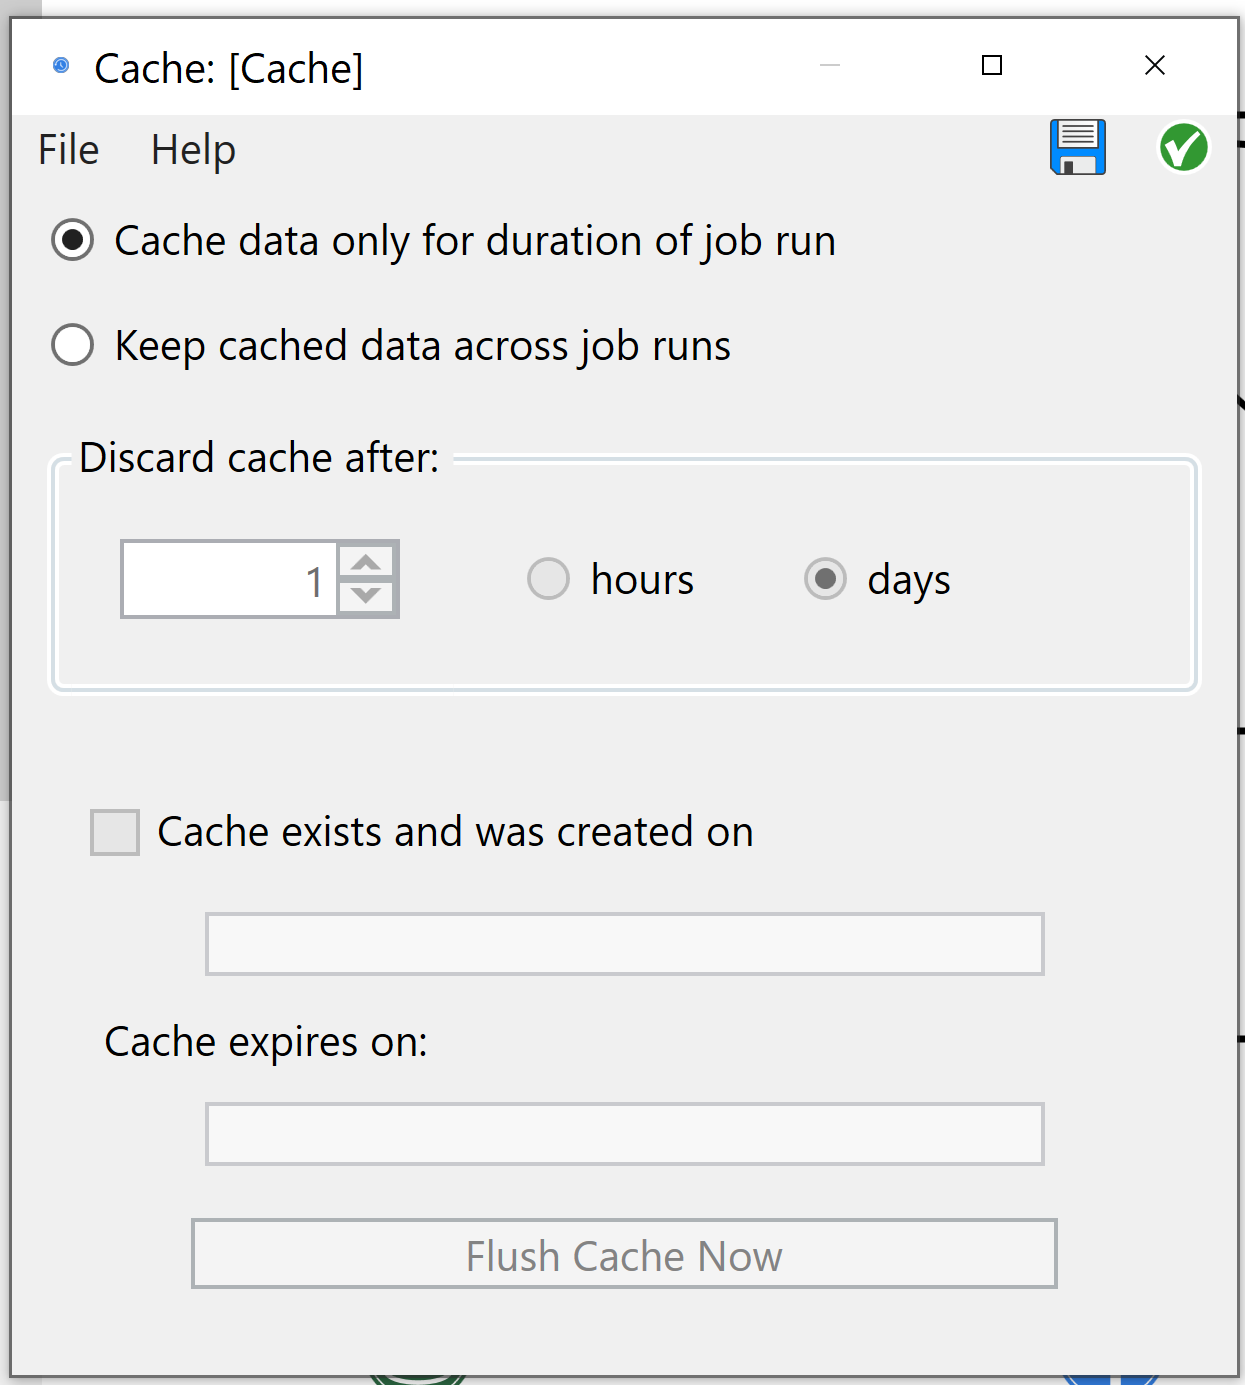Click the maximize window button
Screen dimensions: 1245x1385
(x=992, y=65)
